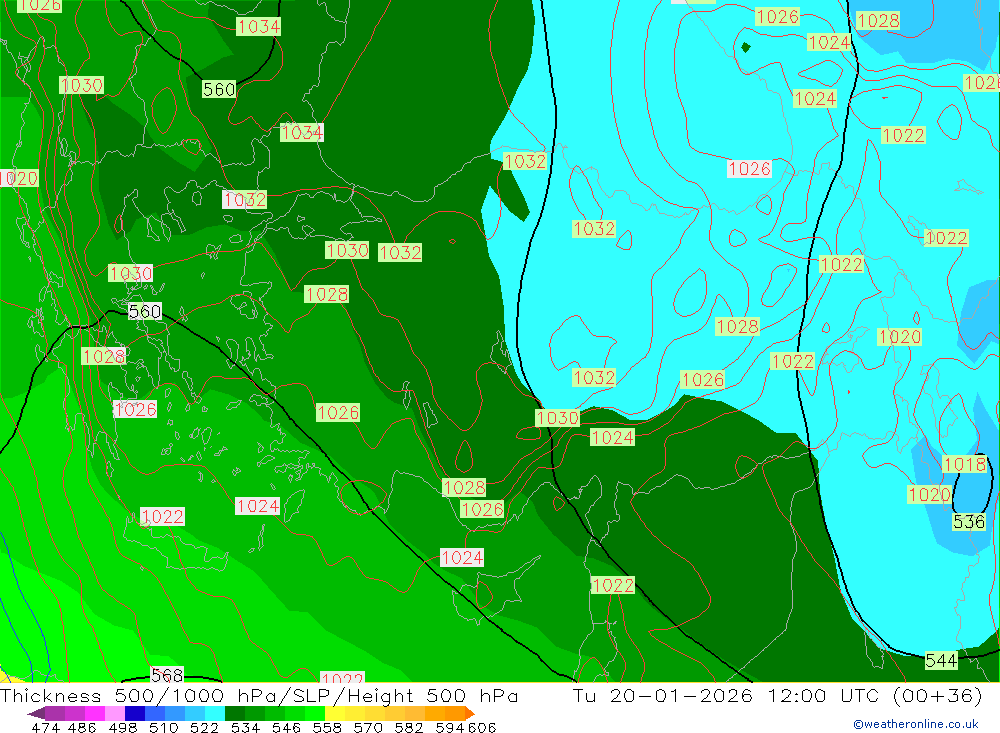1000x733 pixels.
Task: Click the purple arrow at the legend start
Action: (x=36, y=713)
